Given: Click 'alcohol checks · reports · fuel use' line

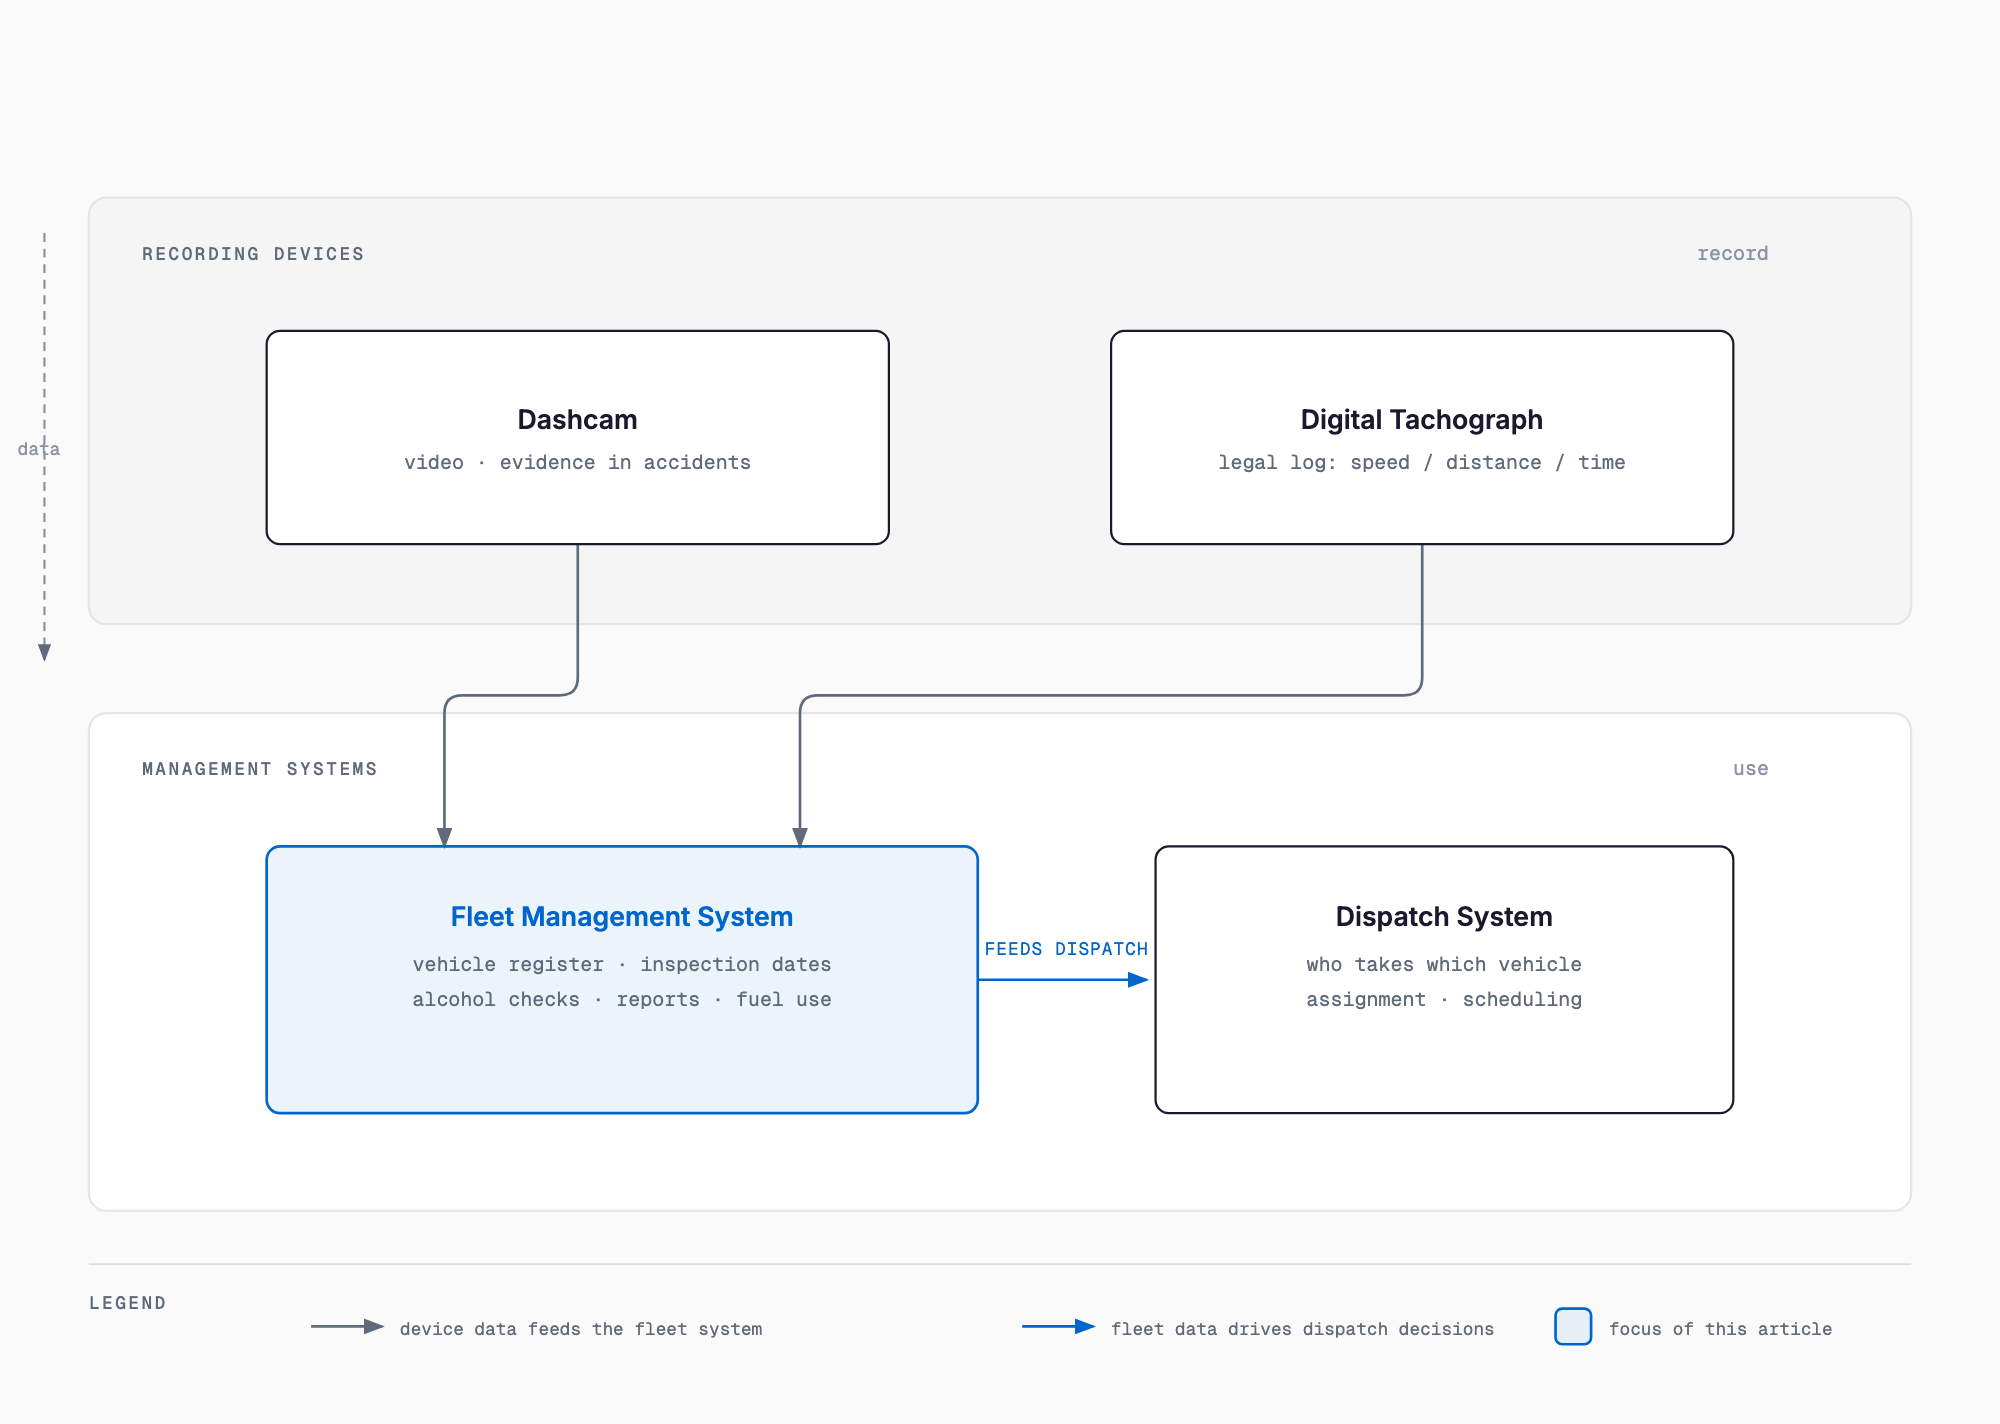Looking at the screenshot, I should 621,999.
